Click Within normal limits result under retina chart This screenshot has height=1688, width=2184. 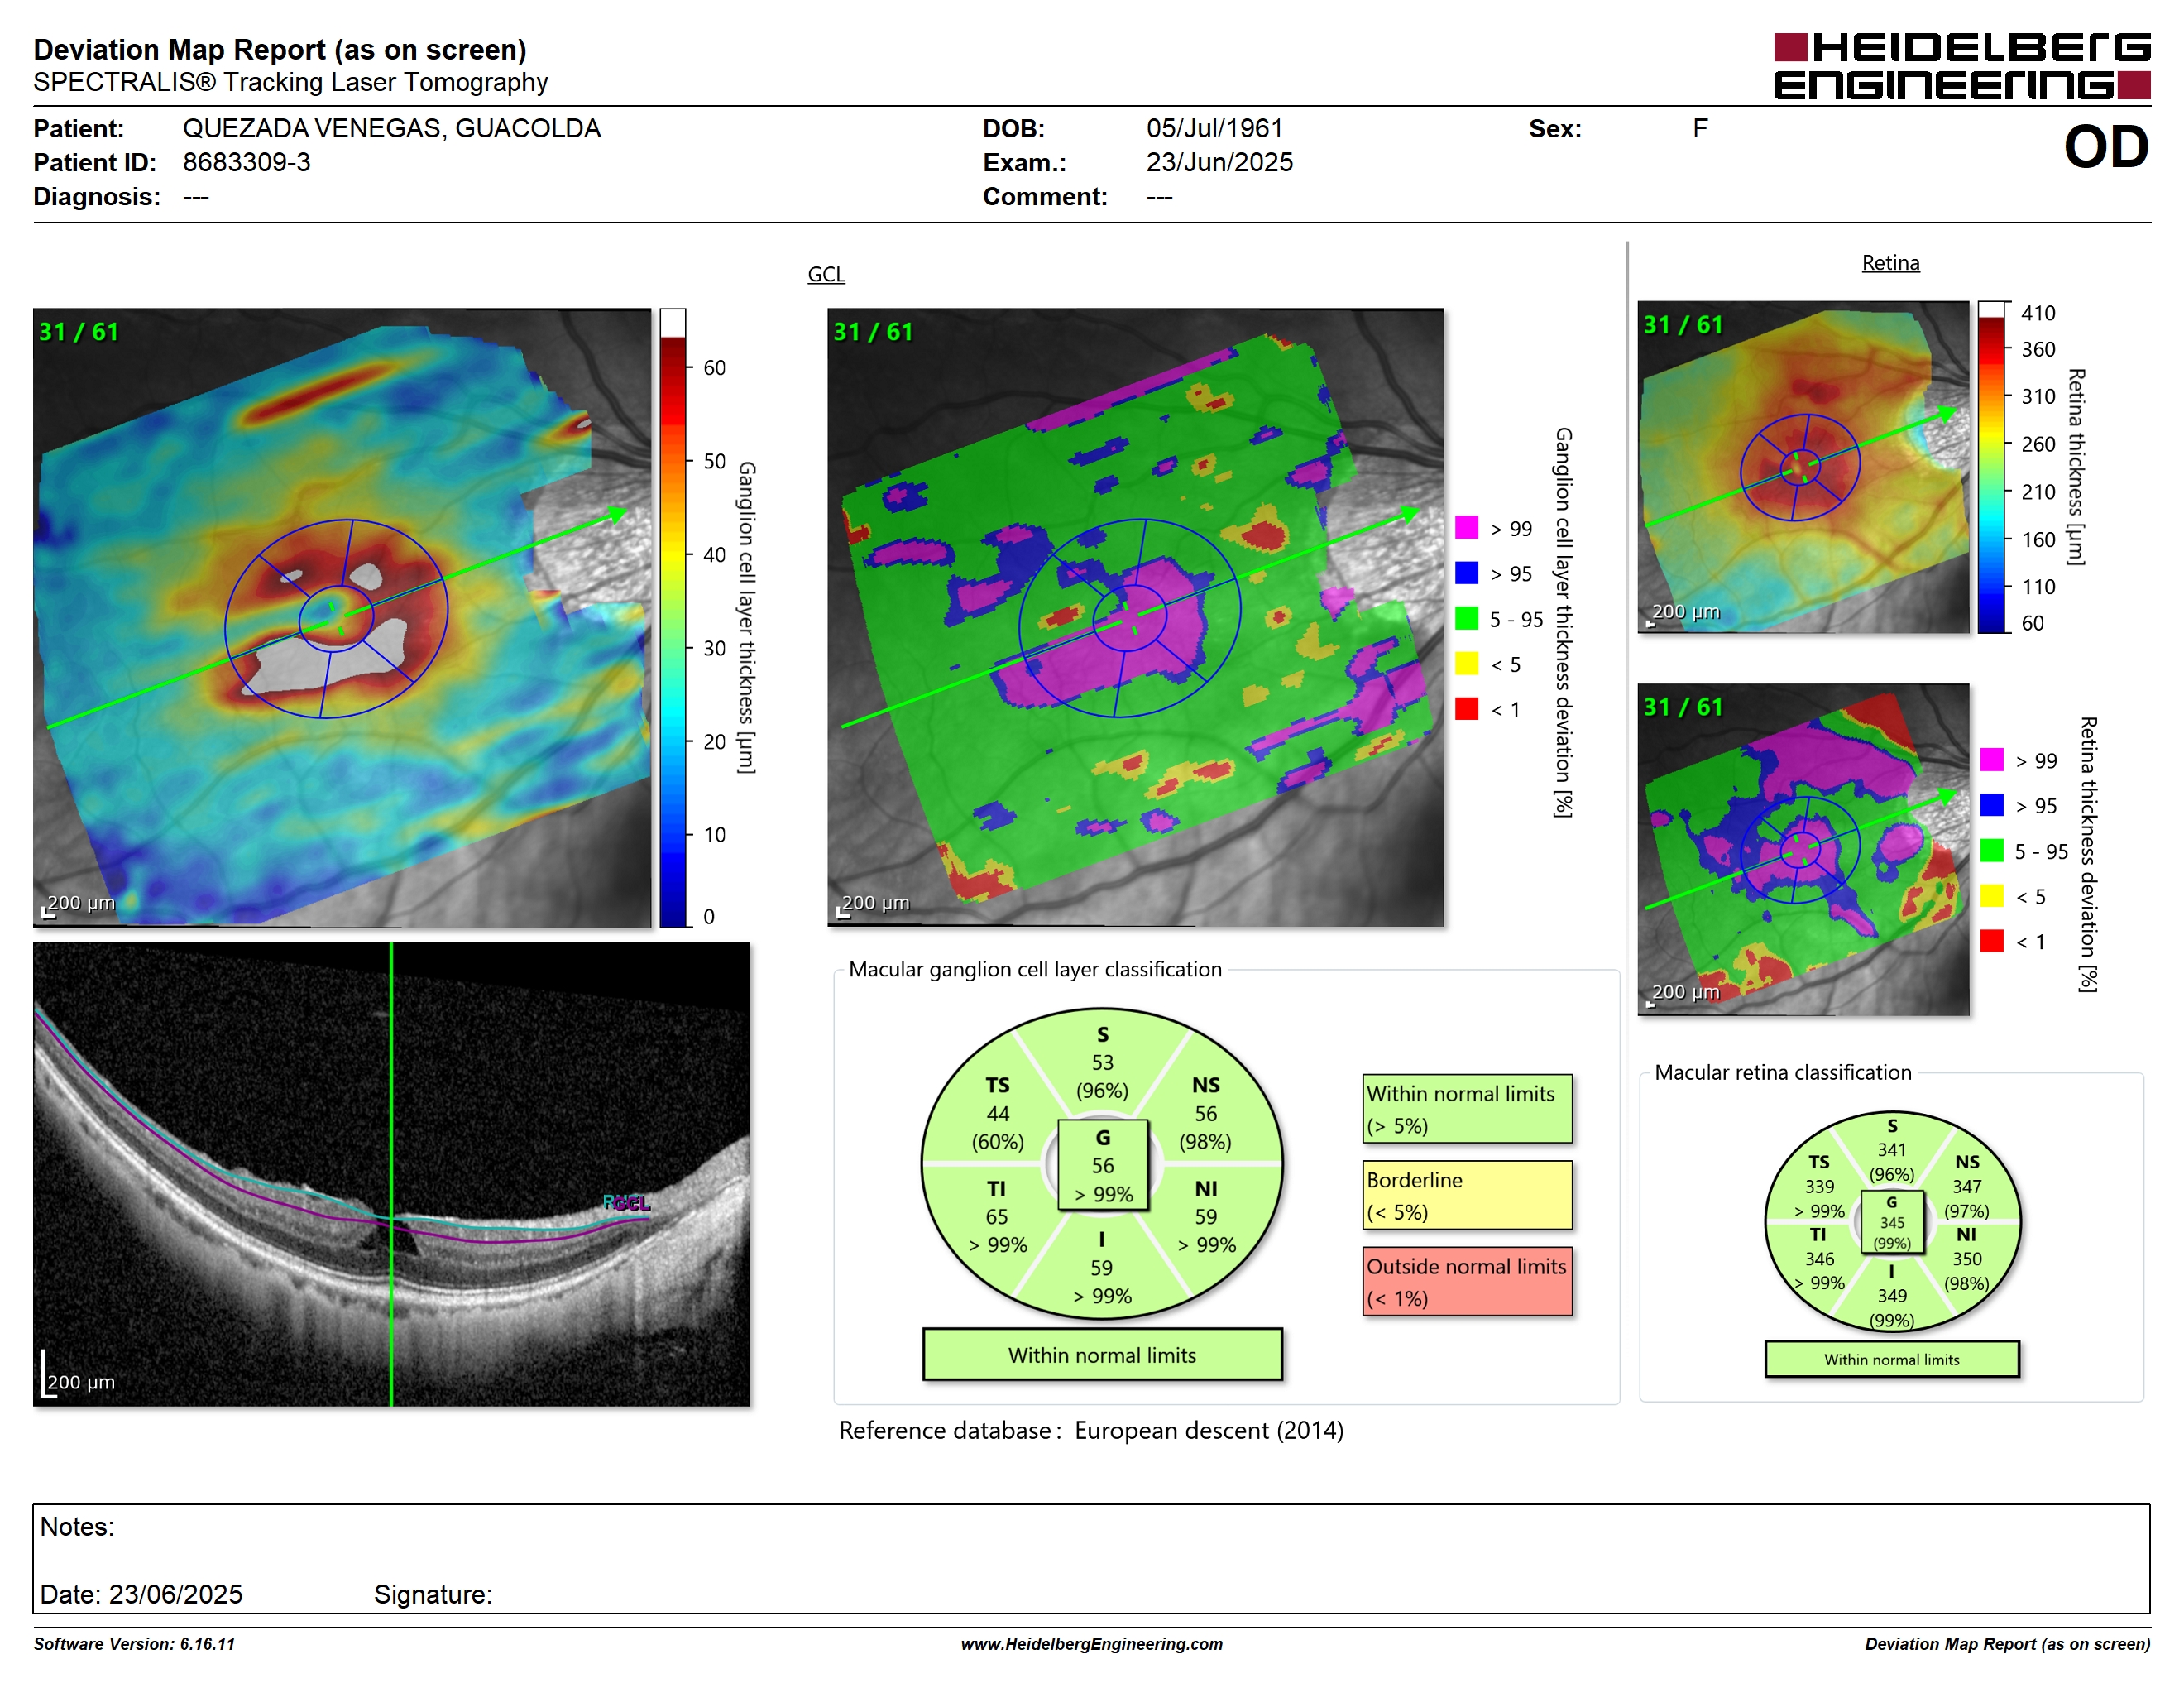tap(1892, 1359)
